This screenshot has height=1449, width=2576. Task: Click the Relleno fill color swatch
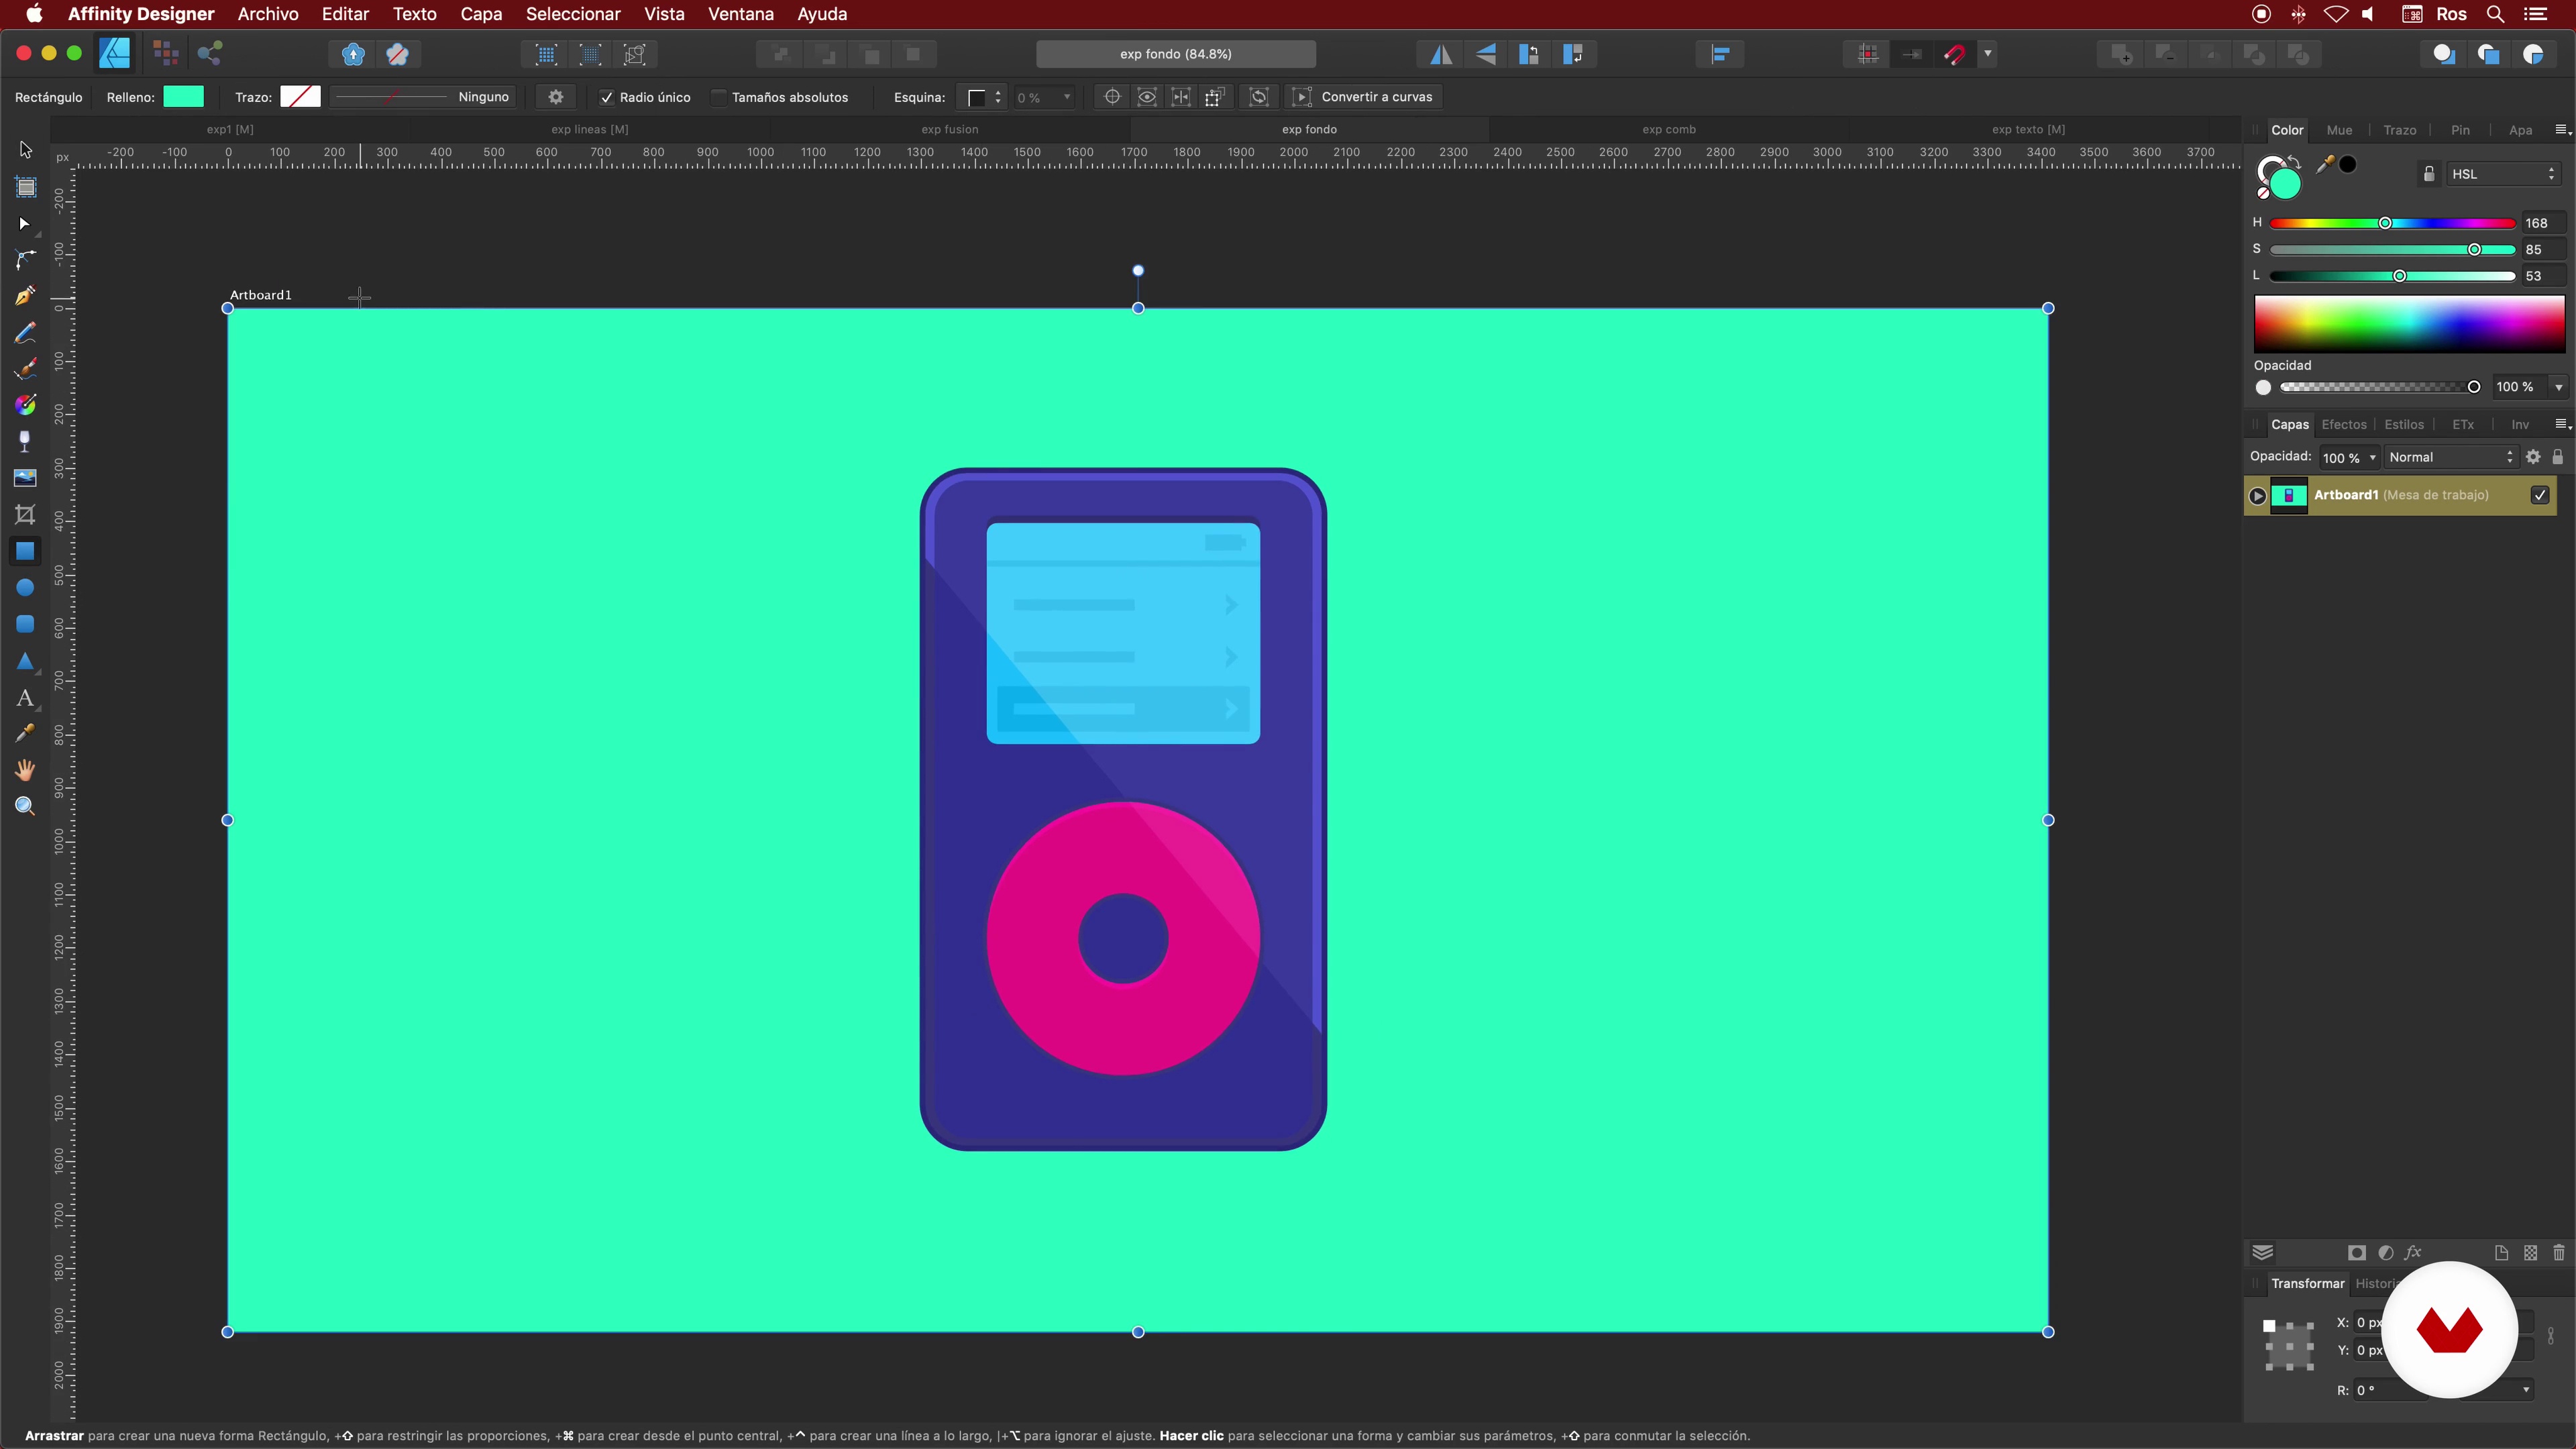tap(183, 97)
